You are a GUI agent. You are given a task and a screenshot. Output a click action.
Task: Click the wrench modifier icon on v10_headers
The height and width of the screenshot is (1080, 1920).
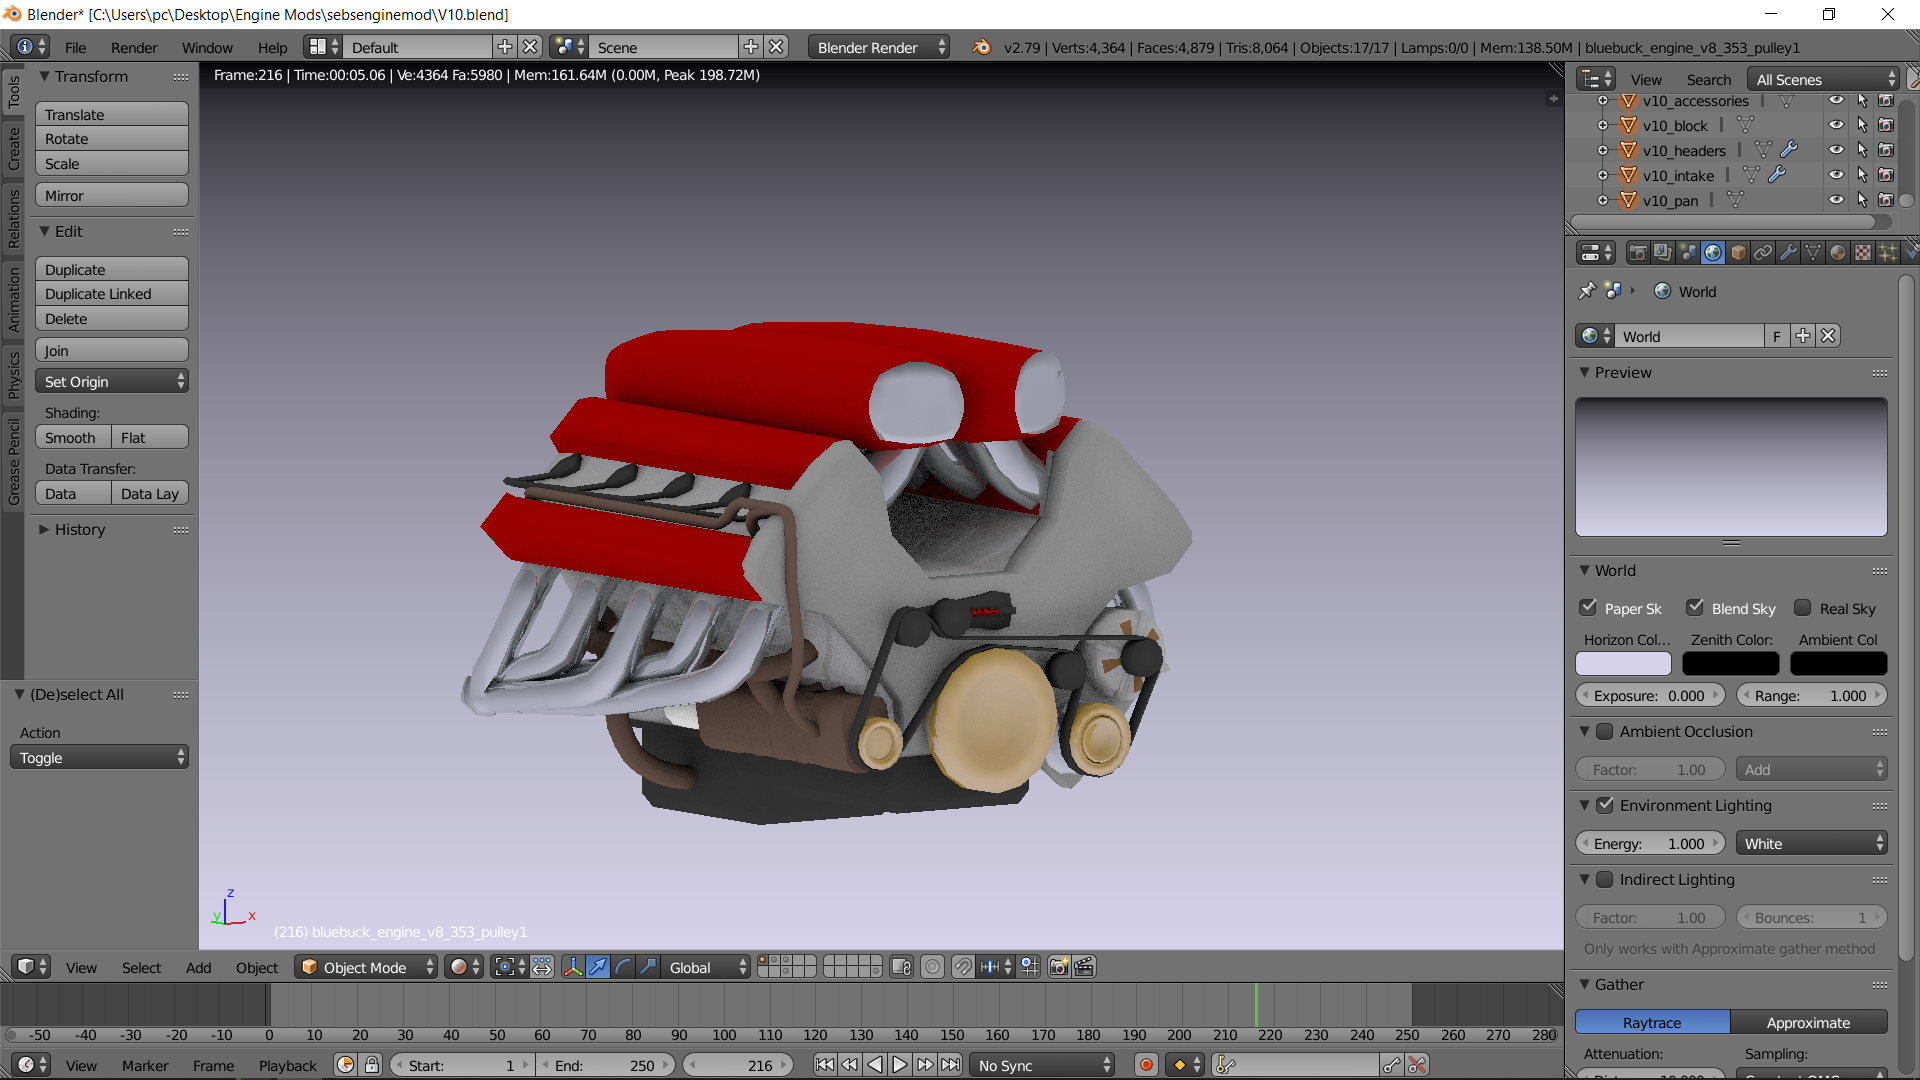pyautogui.click(x=1789, y=150)
